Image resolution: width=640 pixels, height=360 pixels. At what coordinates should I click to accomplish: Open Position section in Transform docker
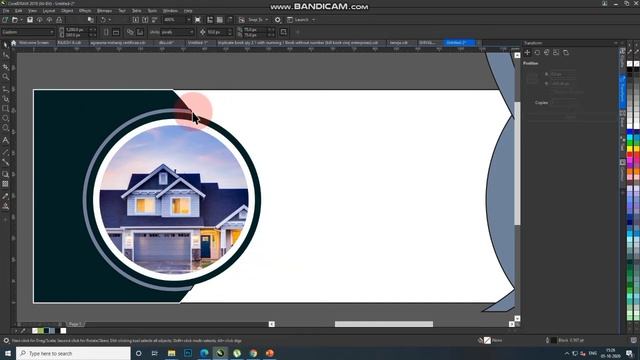click(527, 53)
